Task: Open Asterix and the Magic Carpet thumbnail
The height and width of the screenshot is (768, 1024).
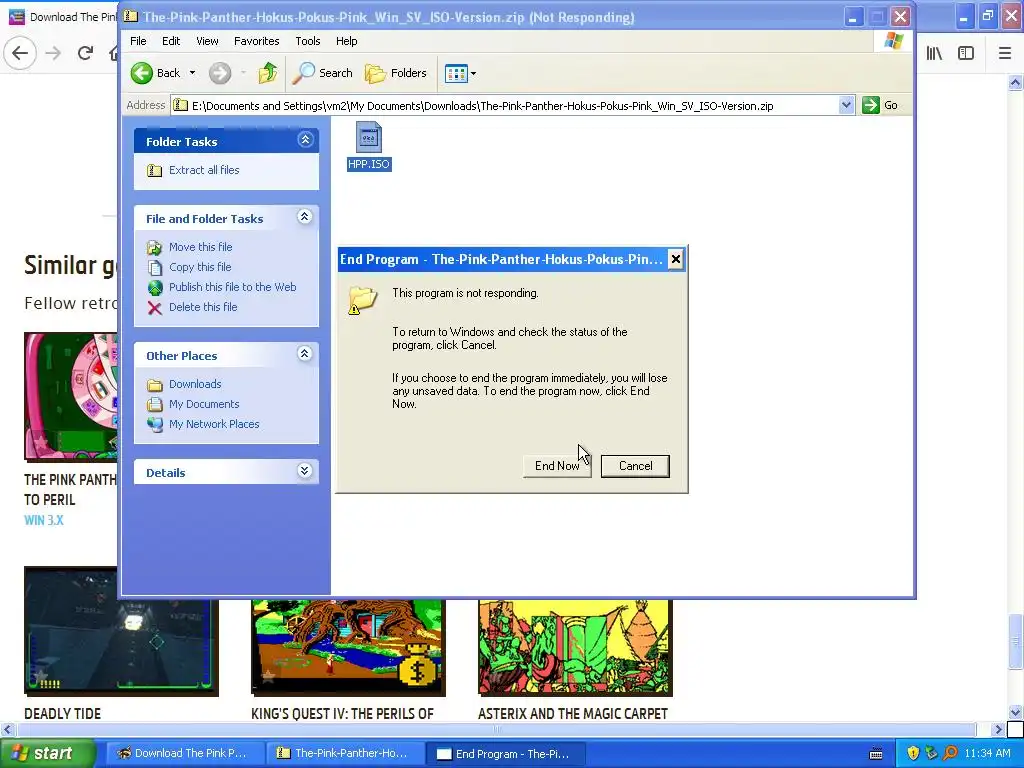Action: tap(575, 647)
